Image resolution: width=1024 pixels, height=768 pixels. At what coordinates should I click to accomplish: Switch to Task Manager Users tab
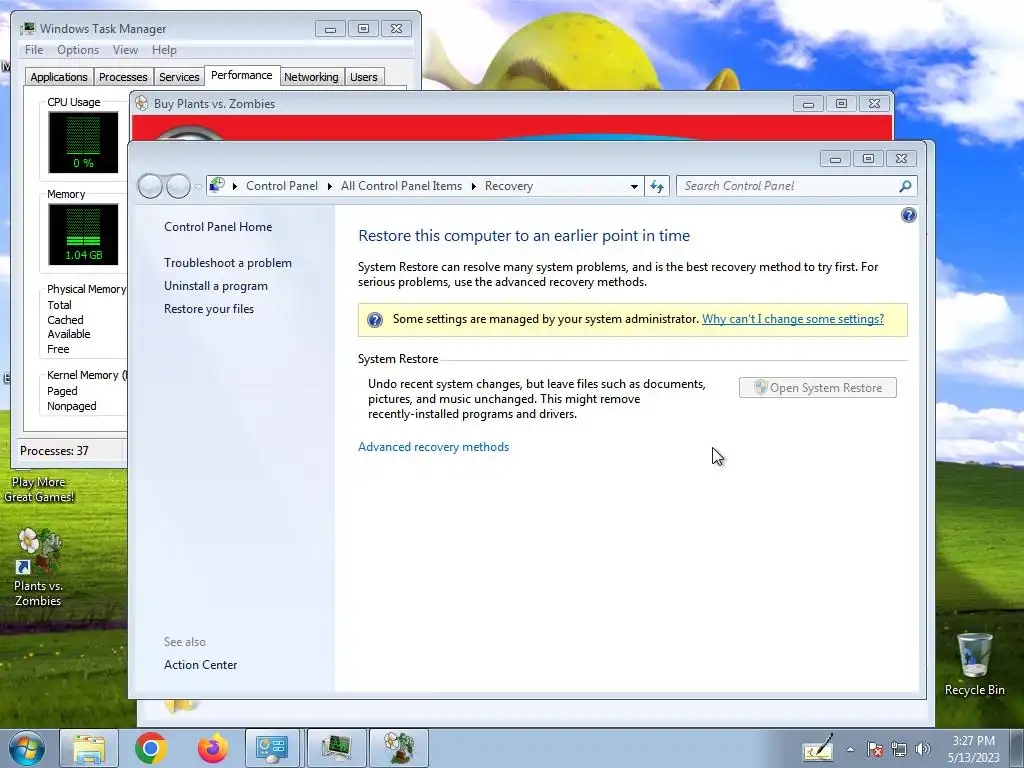pyautogui.click(x=364, y=77)
